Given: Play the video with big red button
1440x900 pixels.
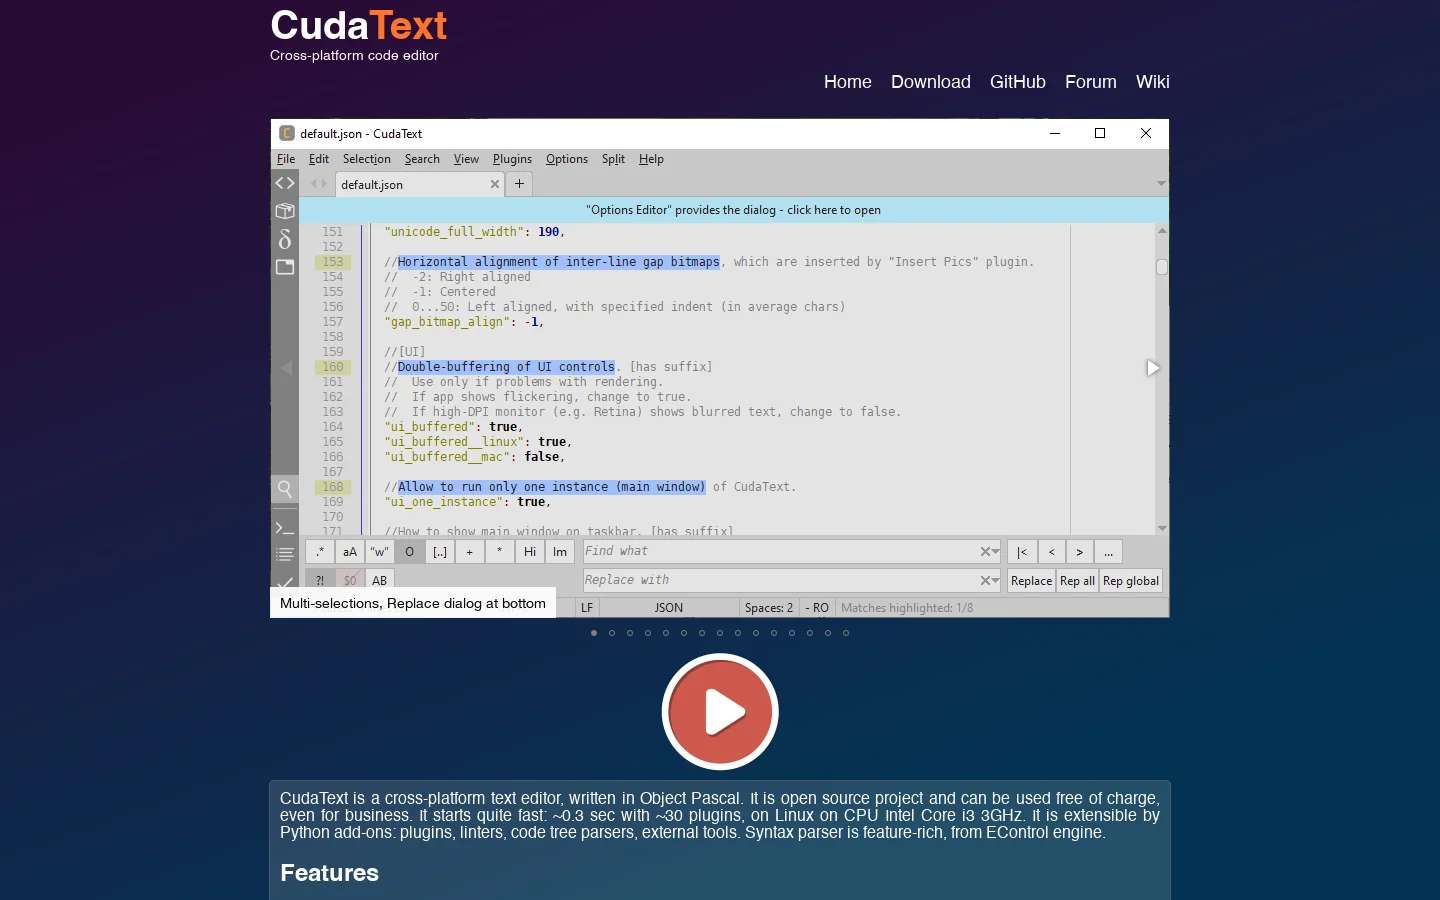Looking at the screenshot, I should (x=720, y=712).
